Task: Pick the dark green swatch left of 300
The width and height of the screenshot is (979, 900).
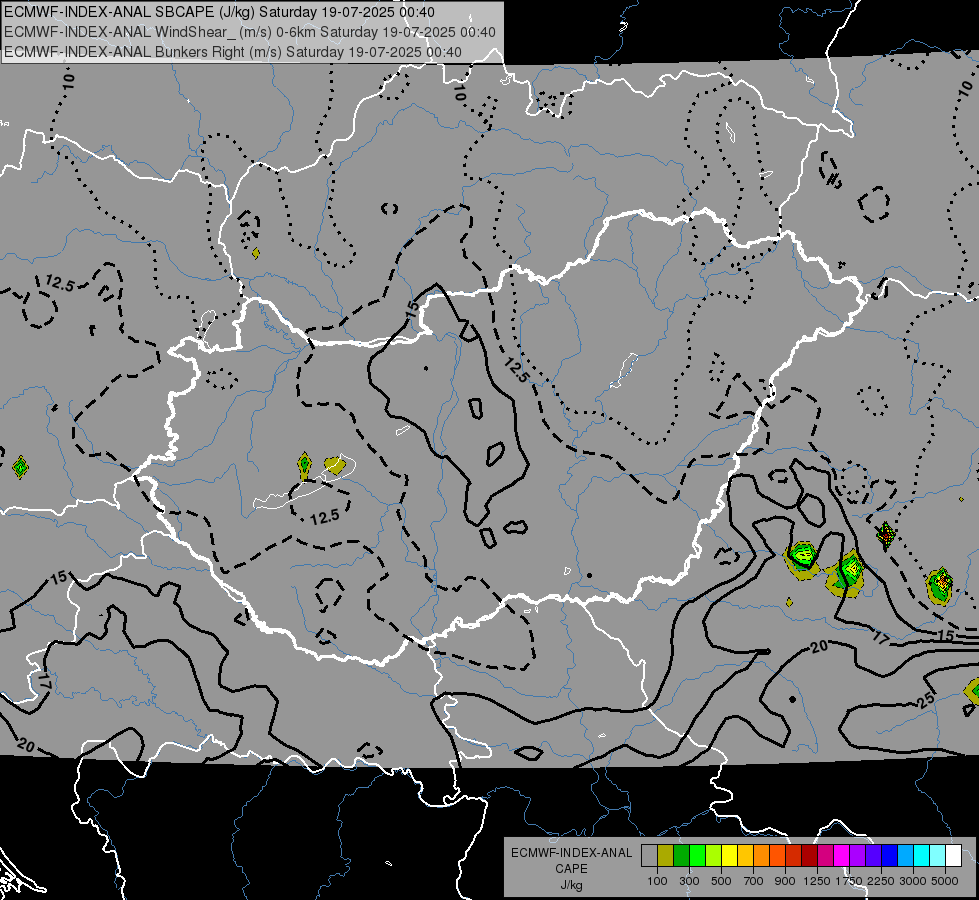Action: (x=681, y=856)
